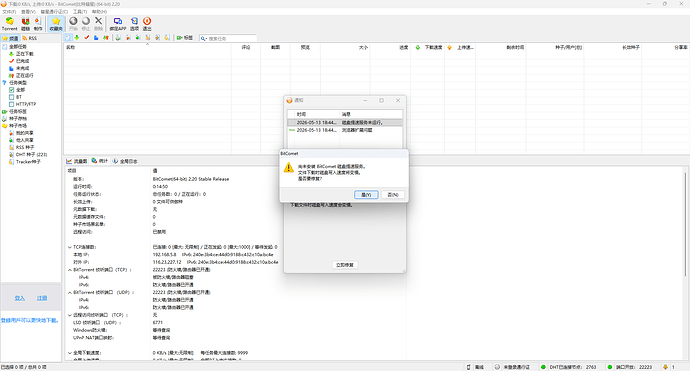Click the statistics panel vertical scrollbar
690x371 pixels.
[x=685, y=224]
